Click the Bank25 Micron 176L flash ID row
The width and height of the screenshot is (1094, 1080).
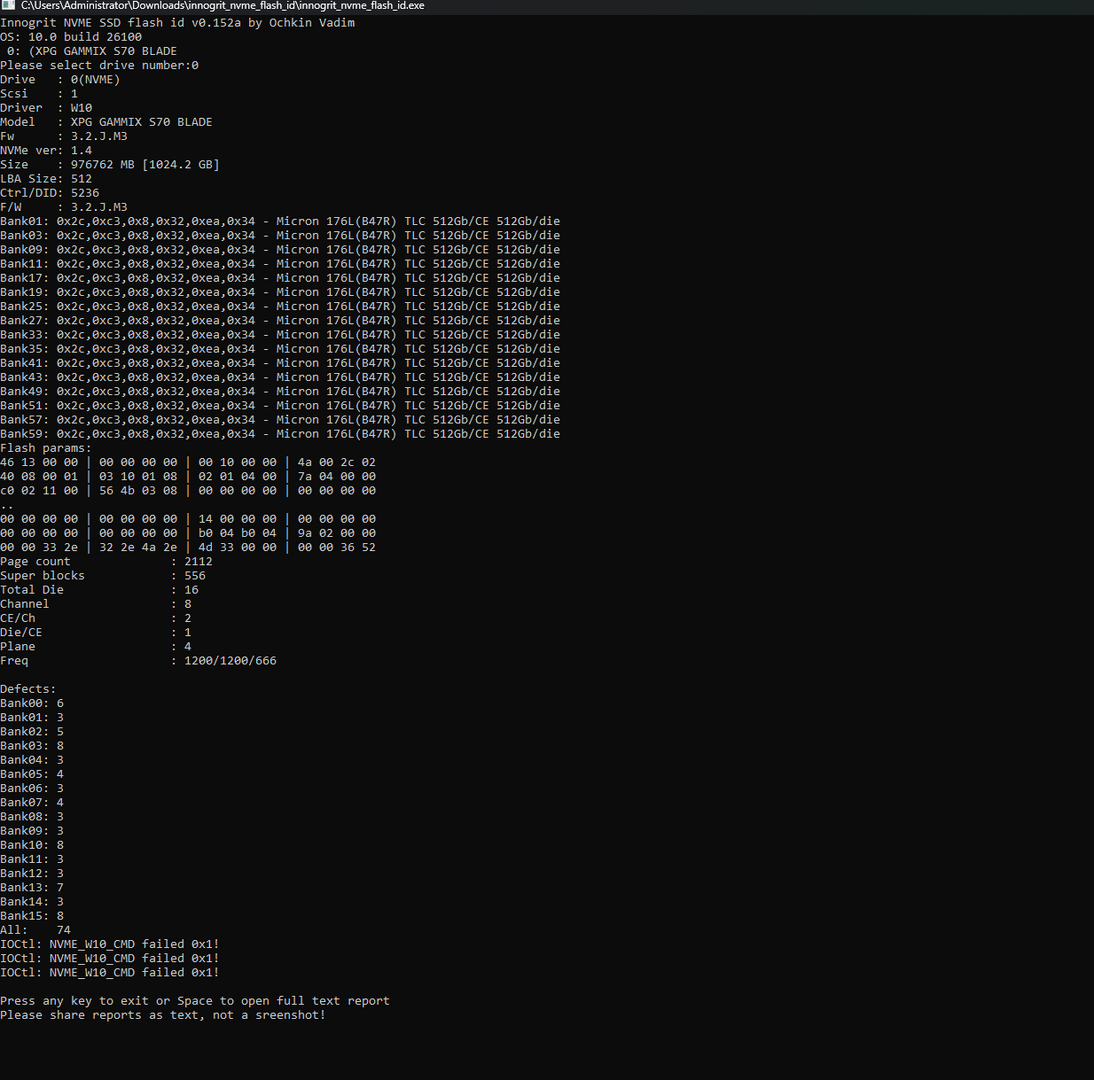point(280,306)
